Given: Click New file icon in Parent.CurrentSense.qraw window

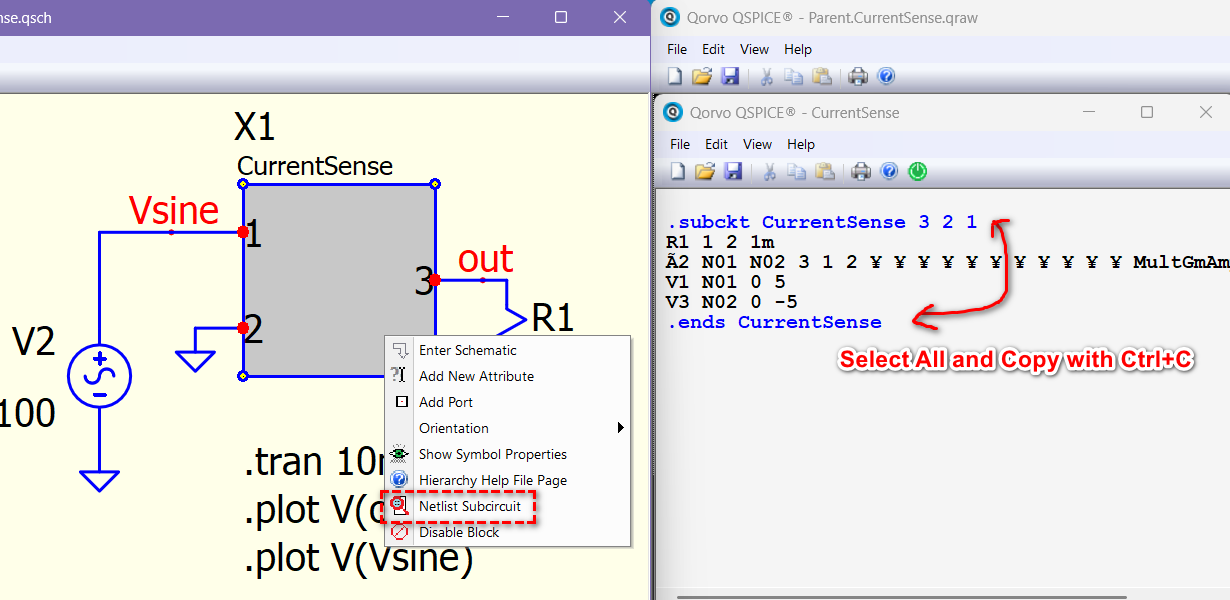Looking at the screenshot, I should 675,76.
